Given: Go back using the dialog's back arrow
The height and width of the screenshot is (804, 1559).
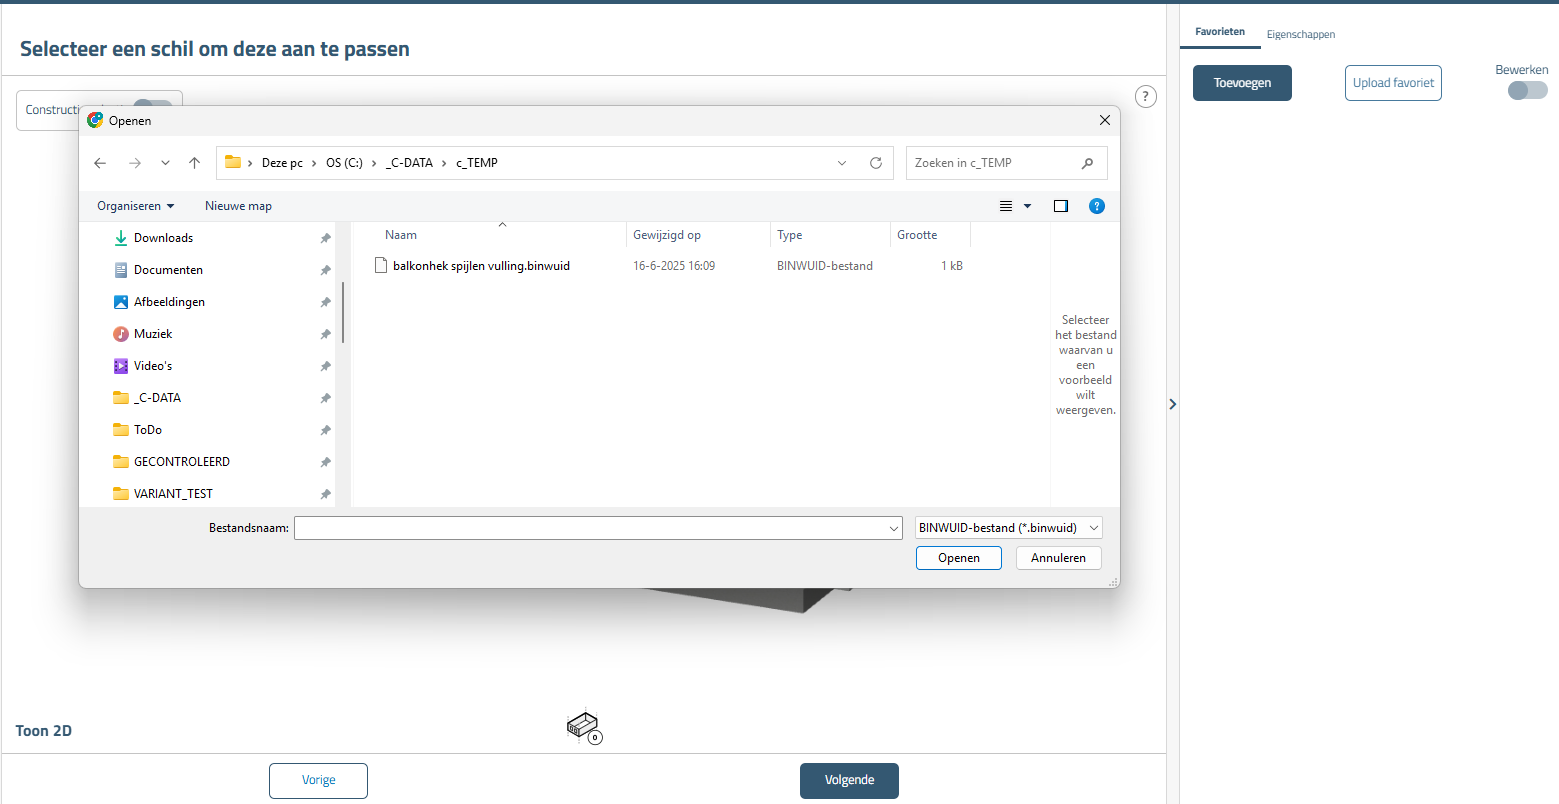Looking at the screenshot, I should tap(100, 163).
